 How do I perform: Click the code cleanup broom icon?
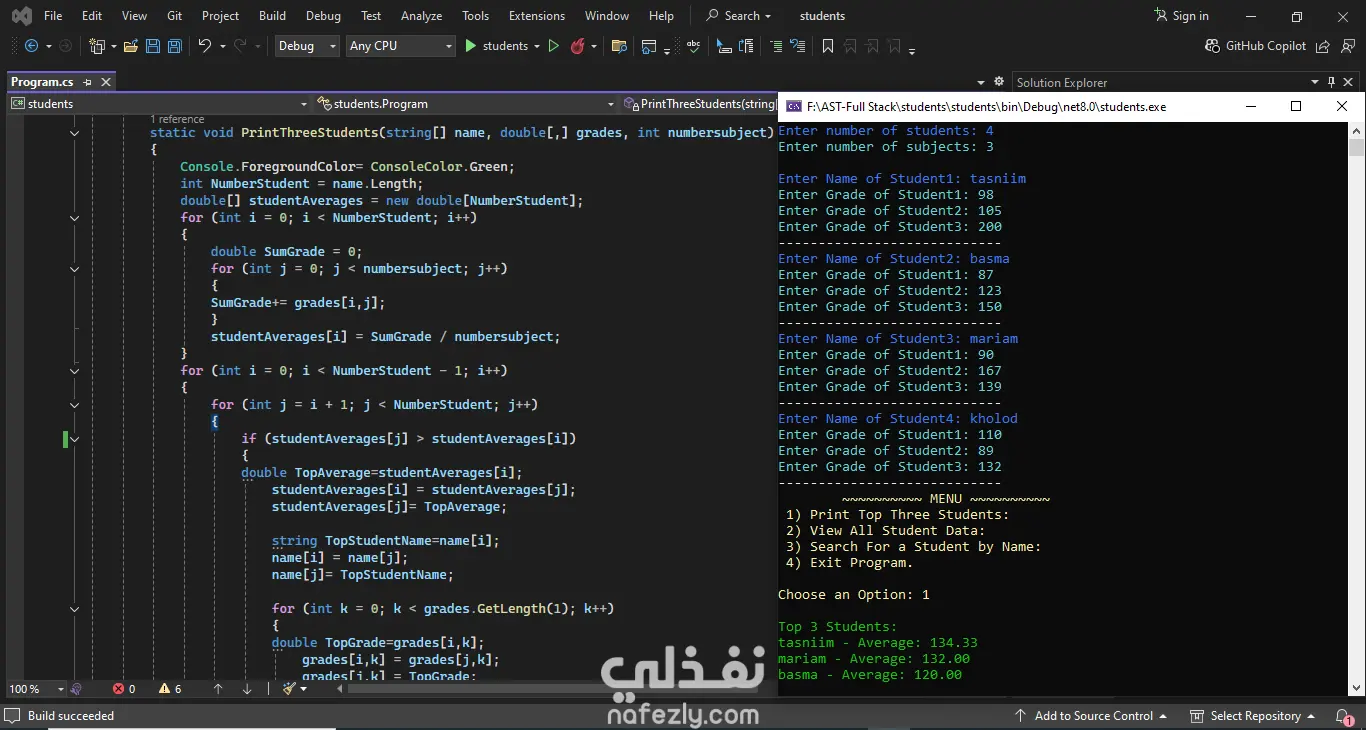coord(290,689)
